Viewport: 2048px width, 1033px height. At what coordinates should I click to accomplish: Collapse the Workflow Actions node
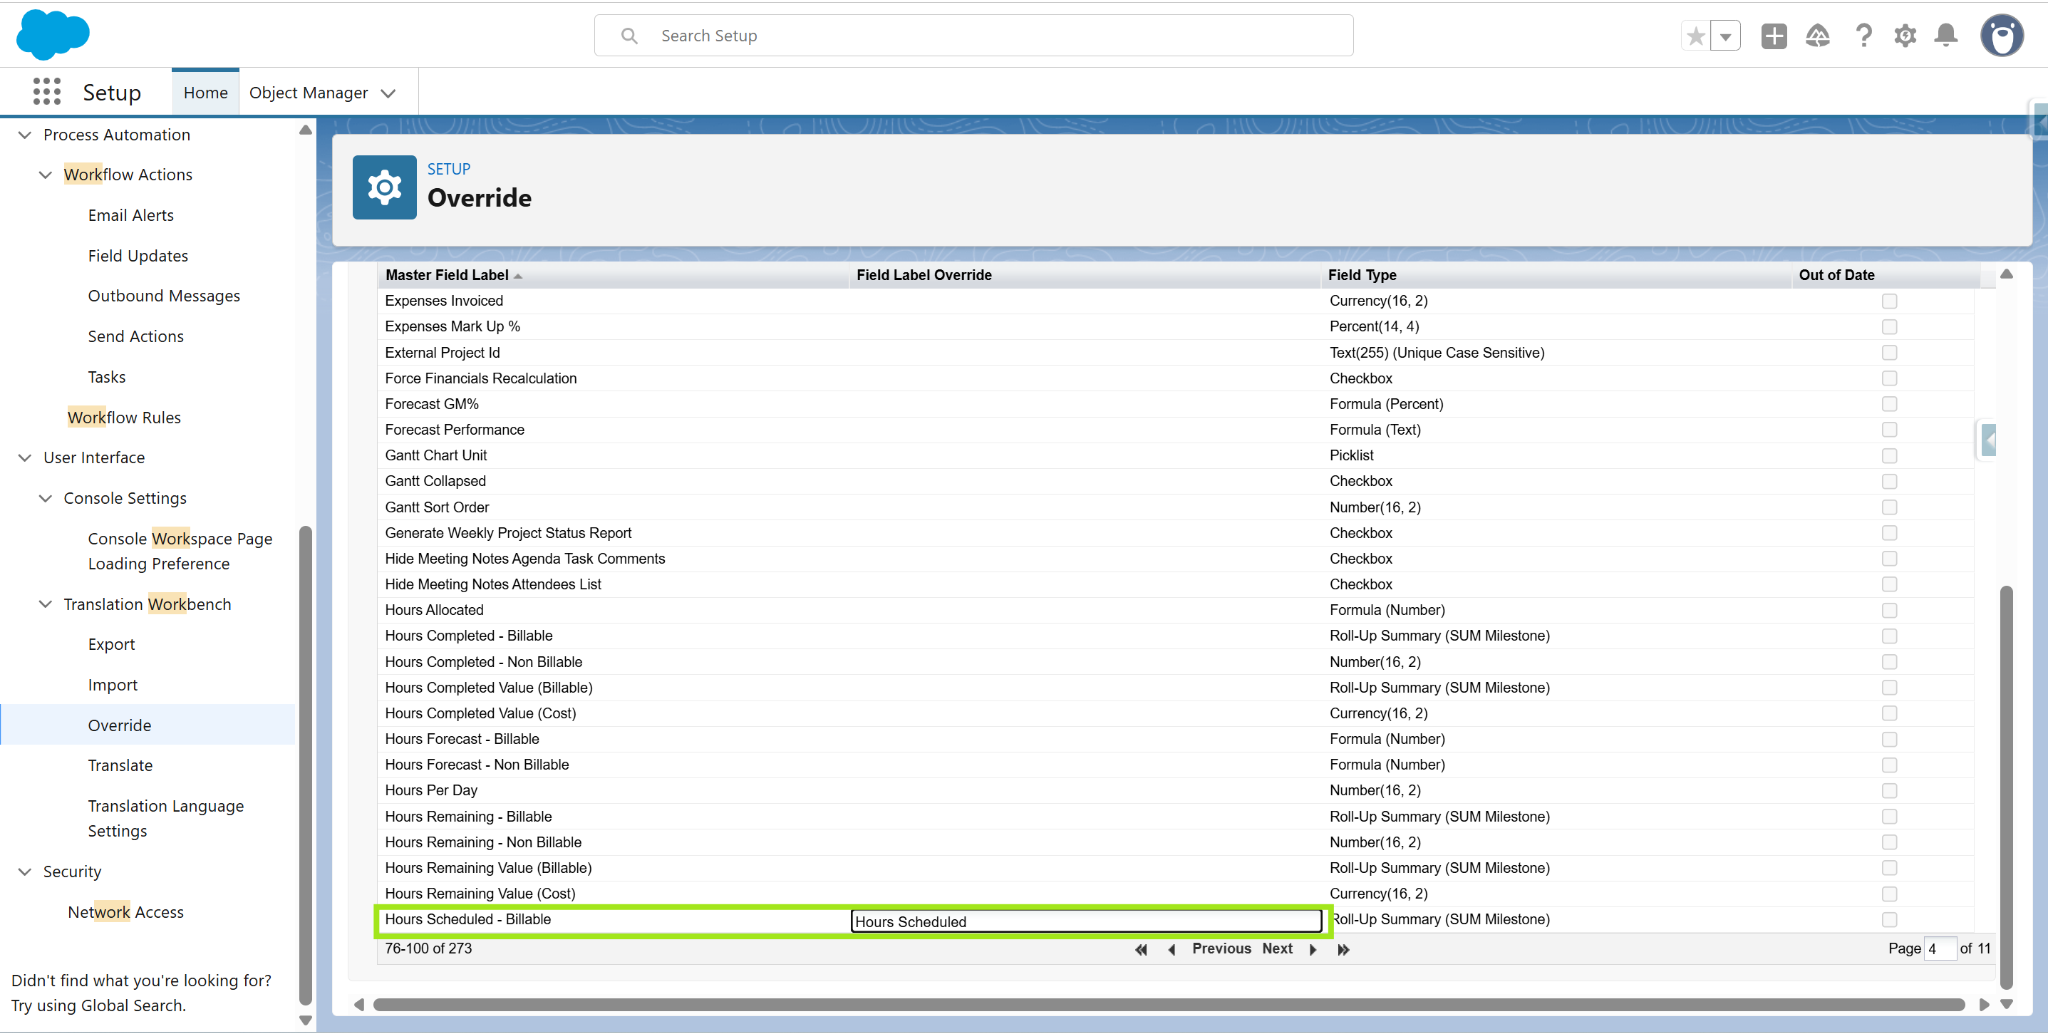45,175
